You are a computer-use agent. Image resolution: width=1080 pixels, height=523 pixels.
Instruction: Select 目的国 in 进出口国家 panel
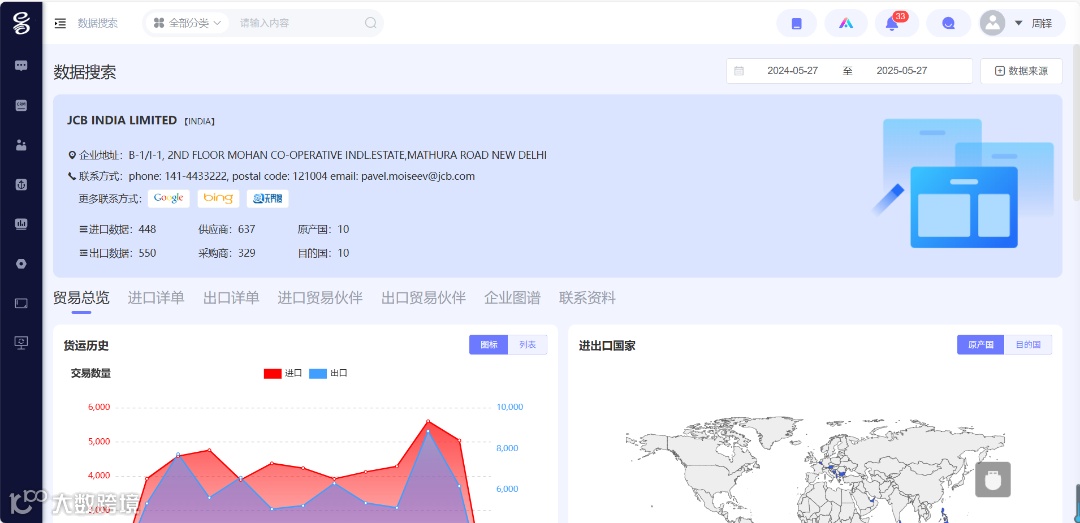(x=1028, y=345)
